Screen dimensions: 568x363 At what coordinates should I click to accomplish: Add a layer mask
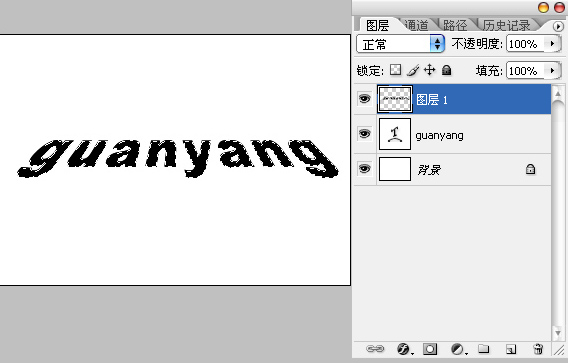[x=430, y=349]
